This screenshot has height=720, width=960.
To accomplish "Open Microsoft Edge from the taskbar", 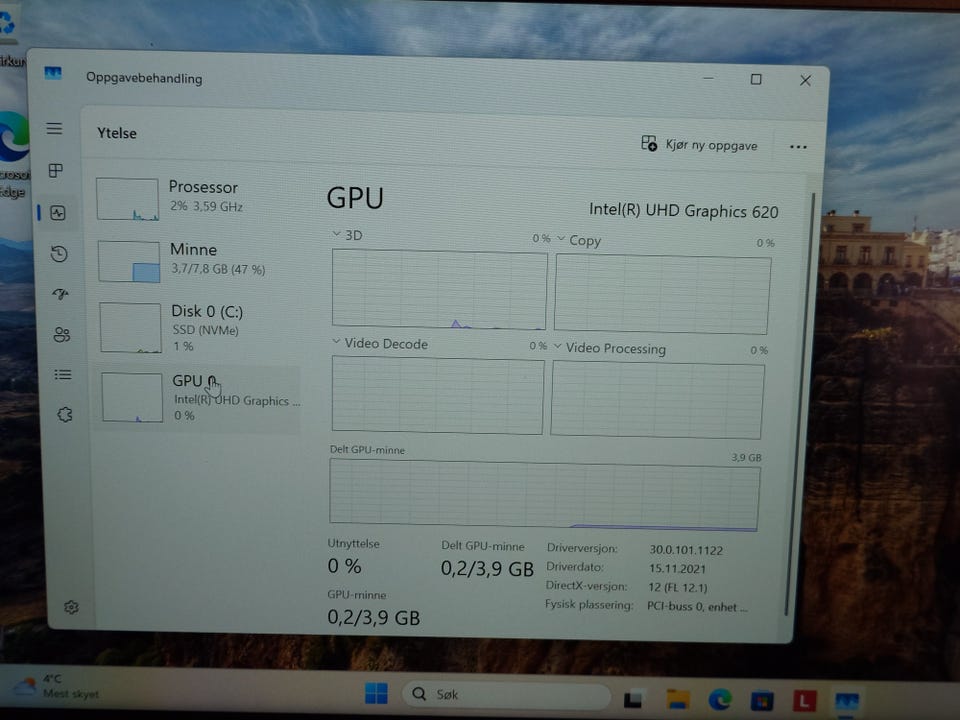I will point(719,699).
